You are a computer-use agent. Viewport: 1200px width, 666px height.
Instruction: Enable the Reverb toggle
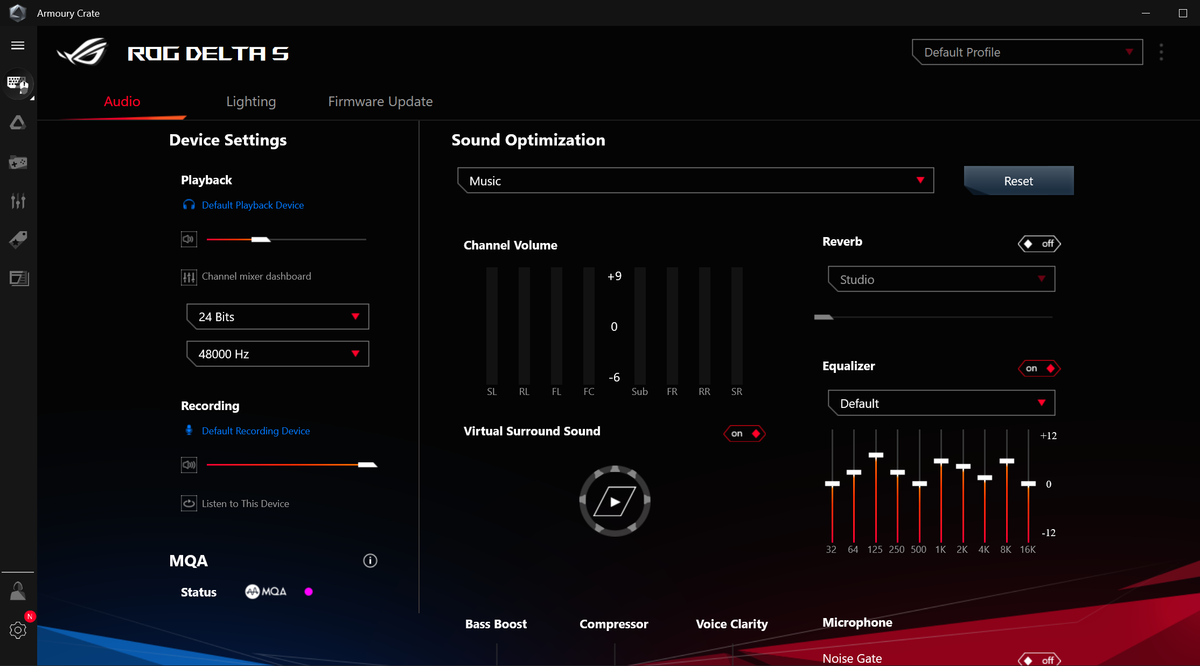point(1038,243)
